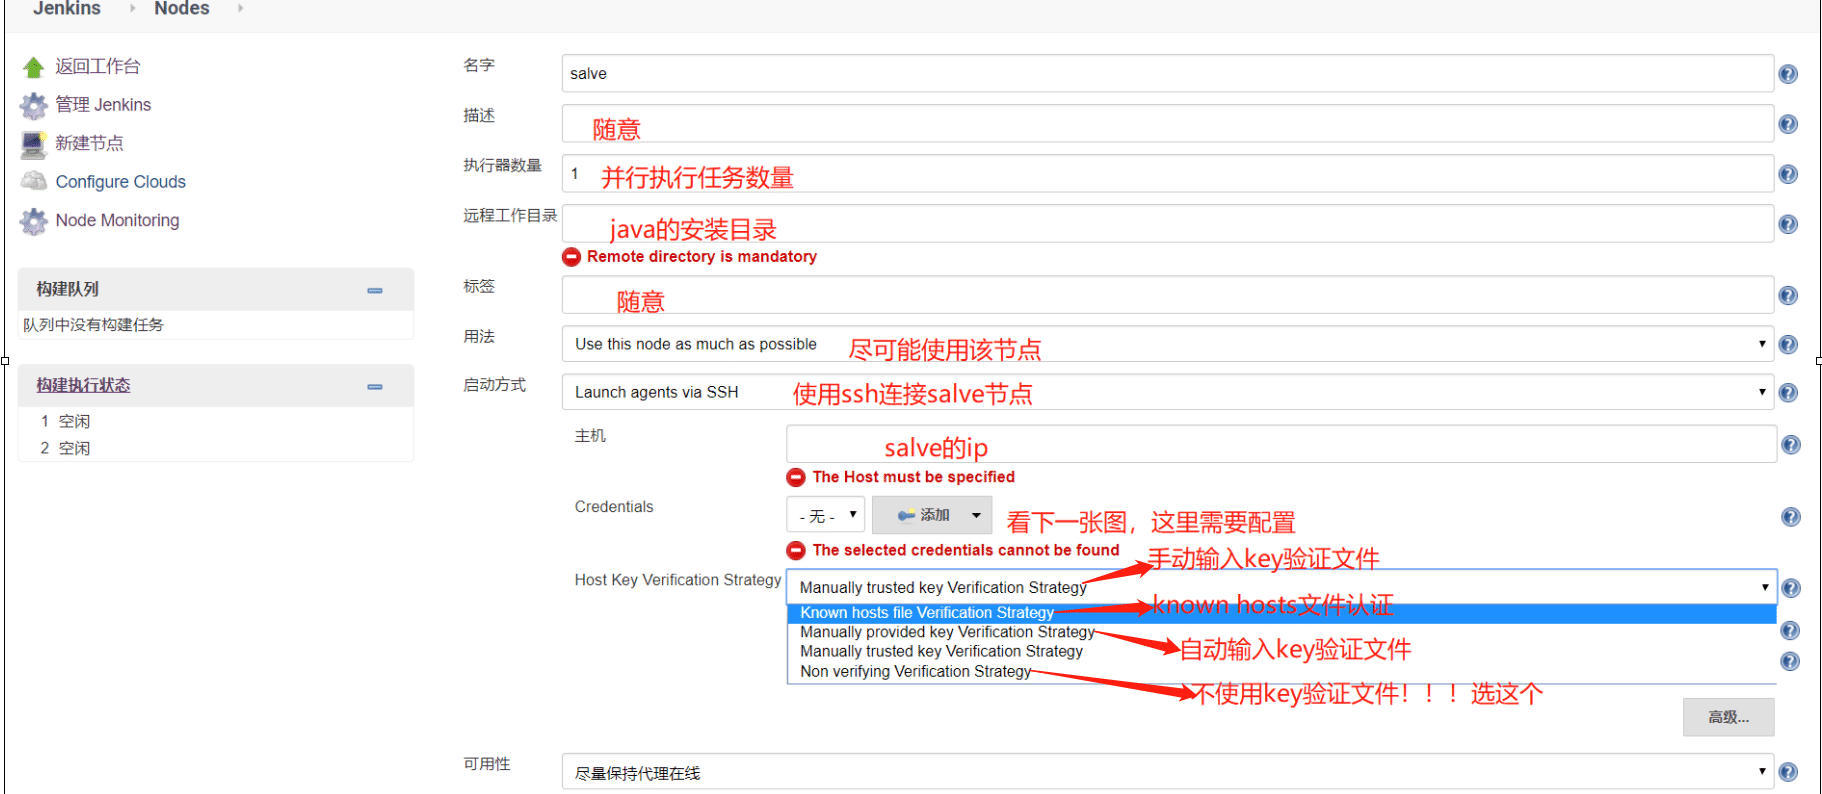This screenshot has width=1822, height=794.
Task: Click 'The selected credentials cannot be found' message
Action: point(966,550)
